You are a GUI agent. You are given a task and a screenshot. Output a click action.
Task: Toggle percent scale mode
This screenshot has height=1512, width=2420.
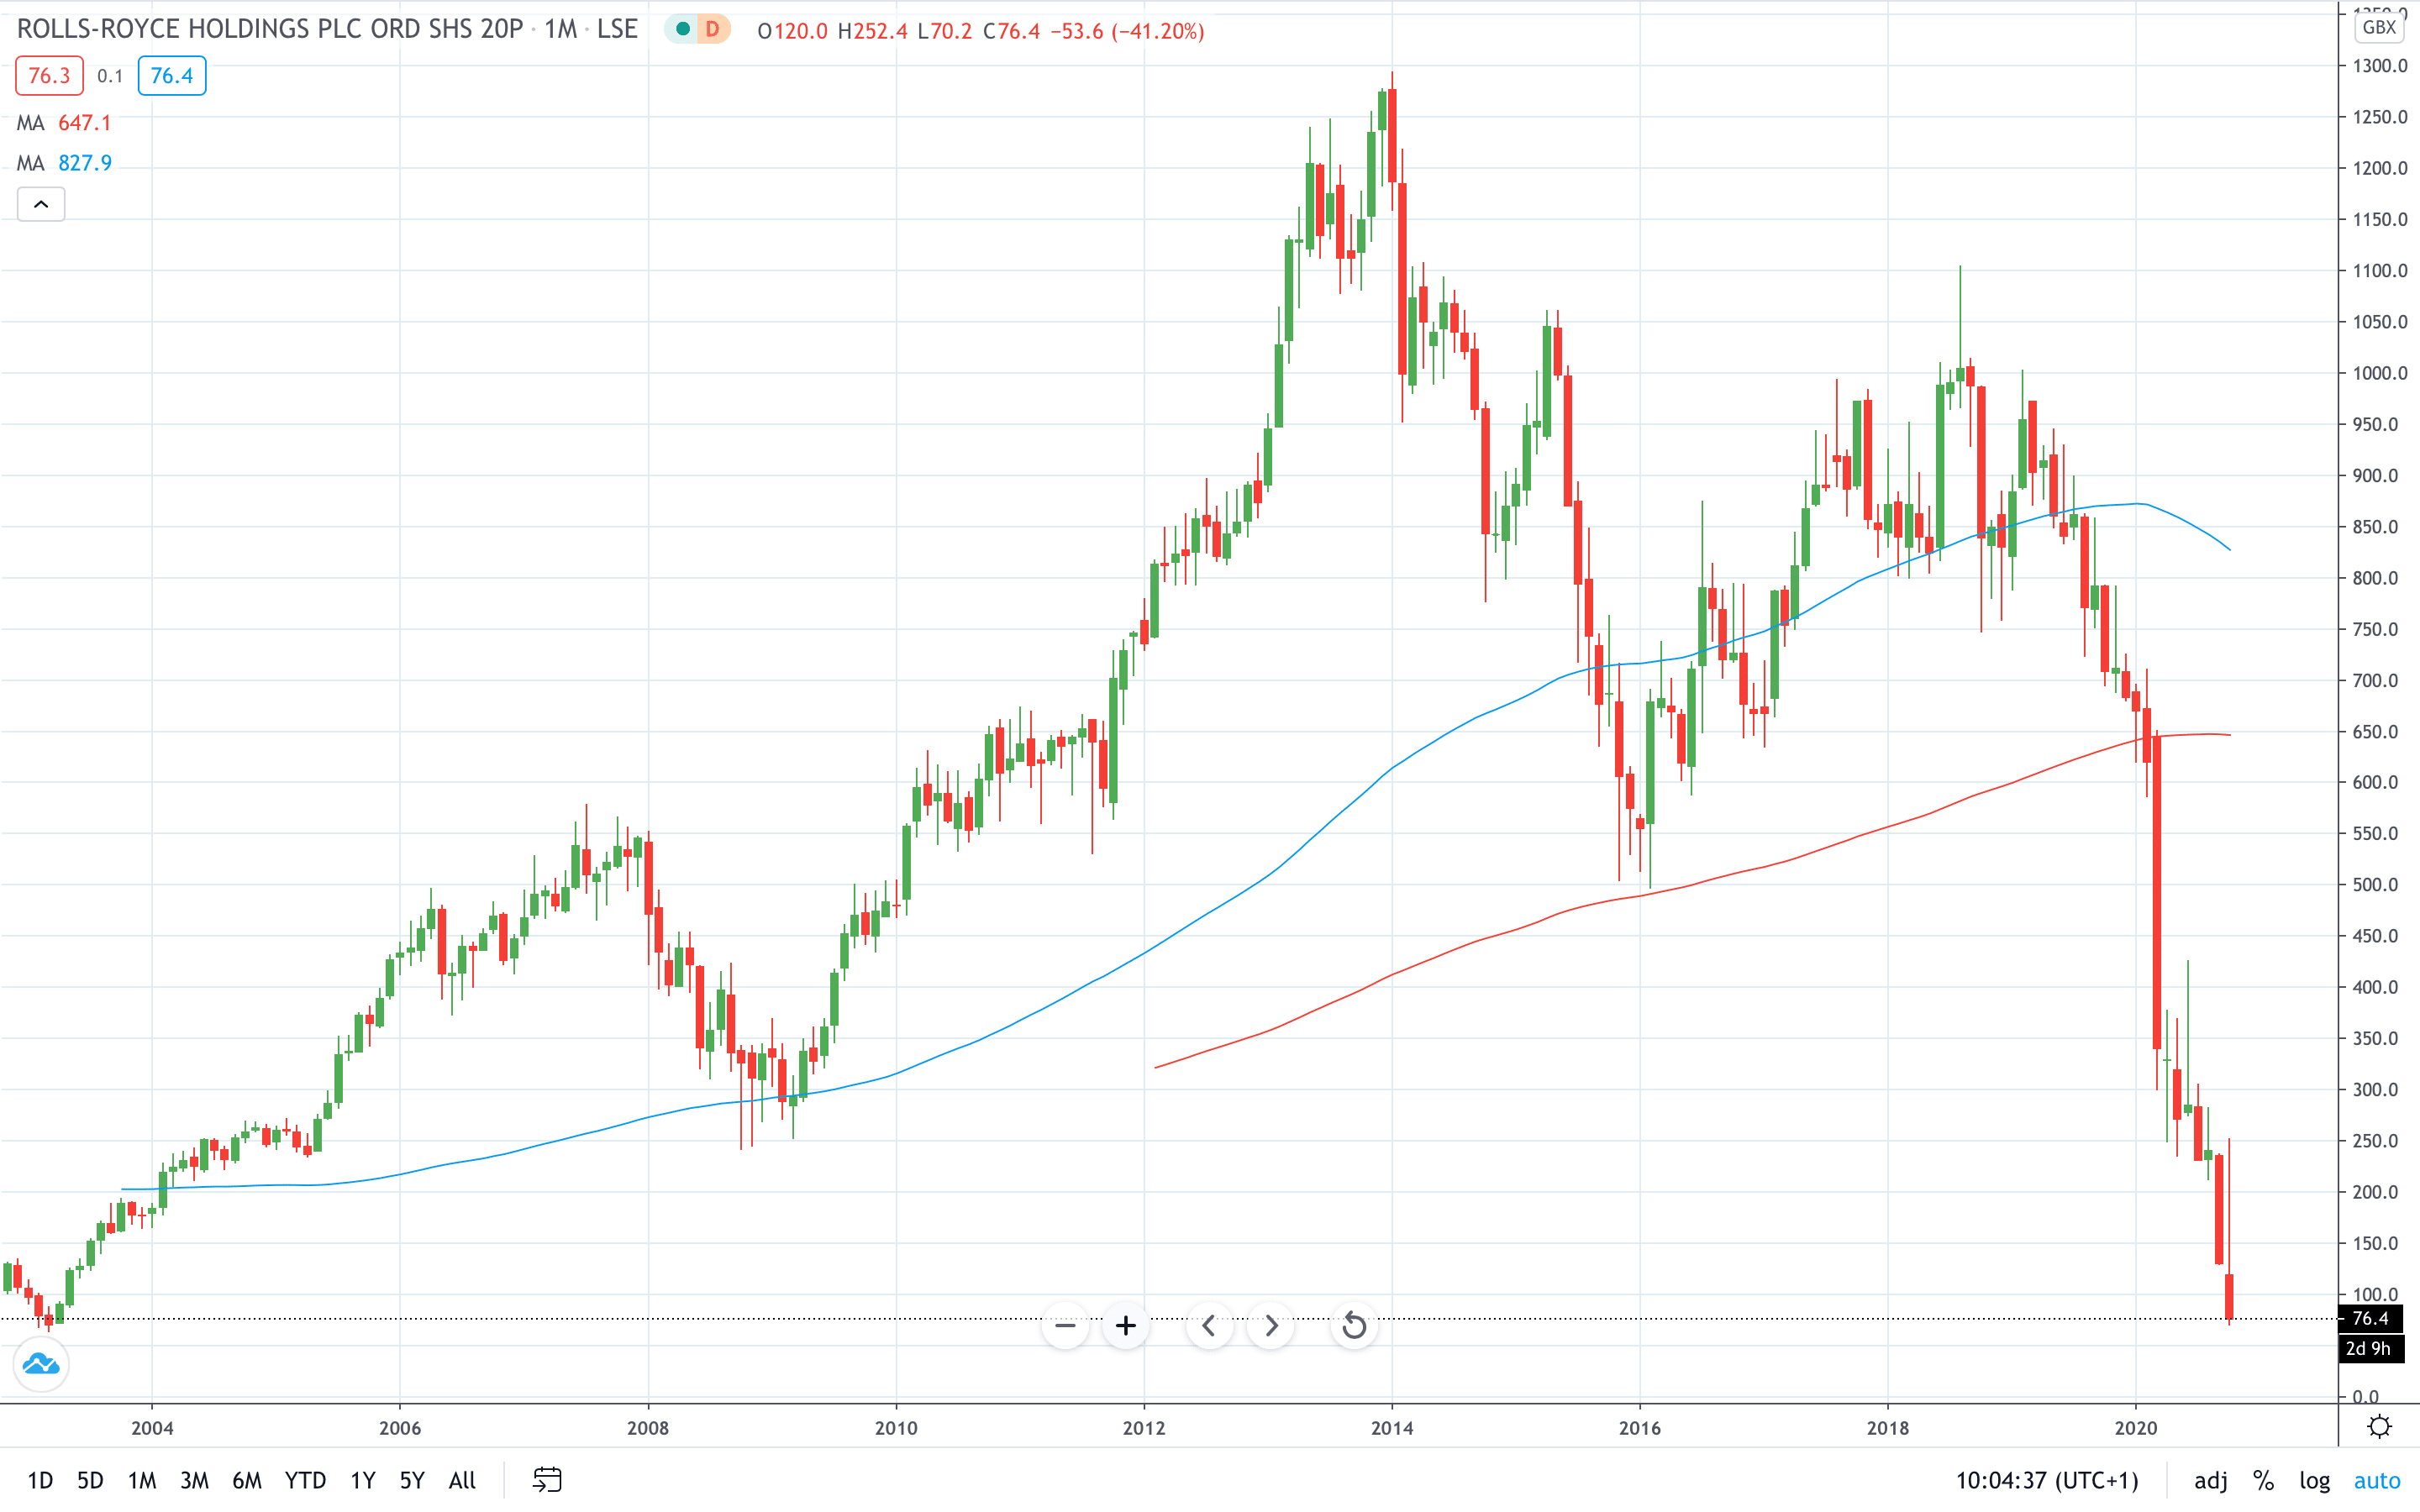pyautogui.click(x=2263, y=1480)
